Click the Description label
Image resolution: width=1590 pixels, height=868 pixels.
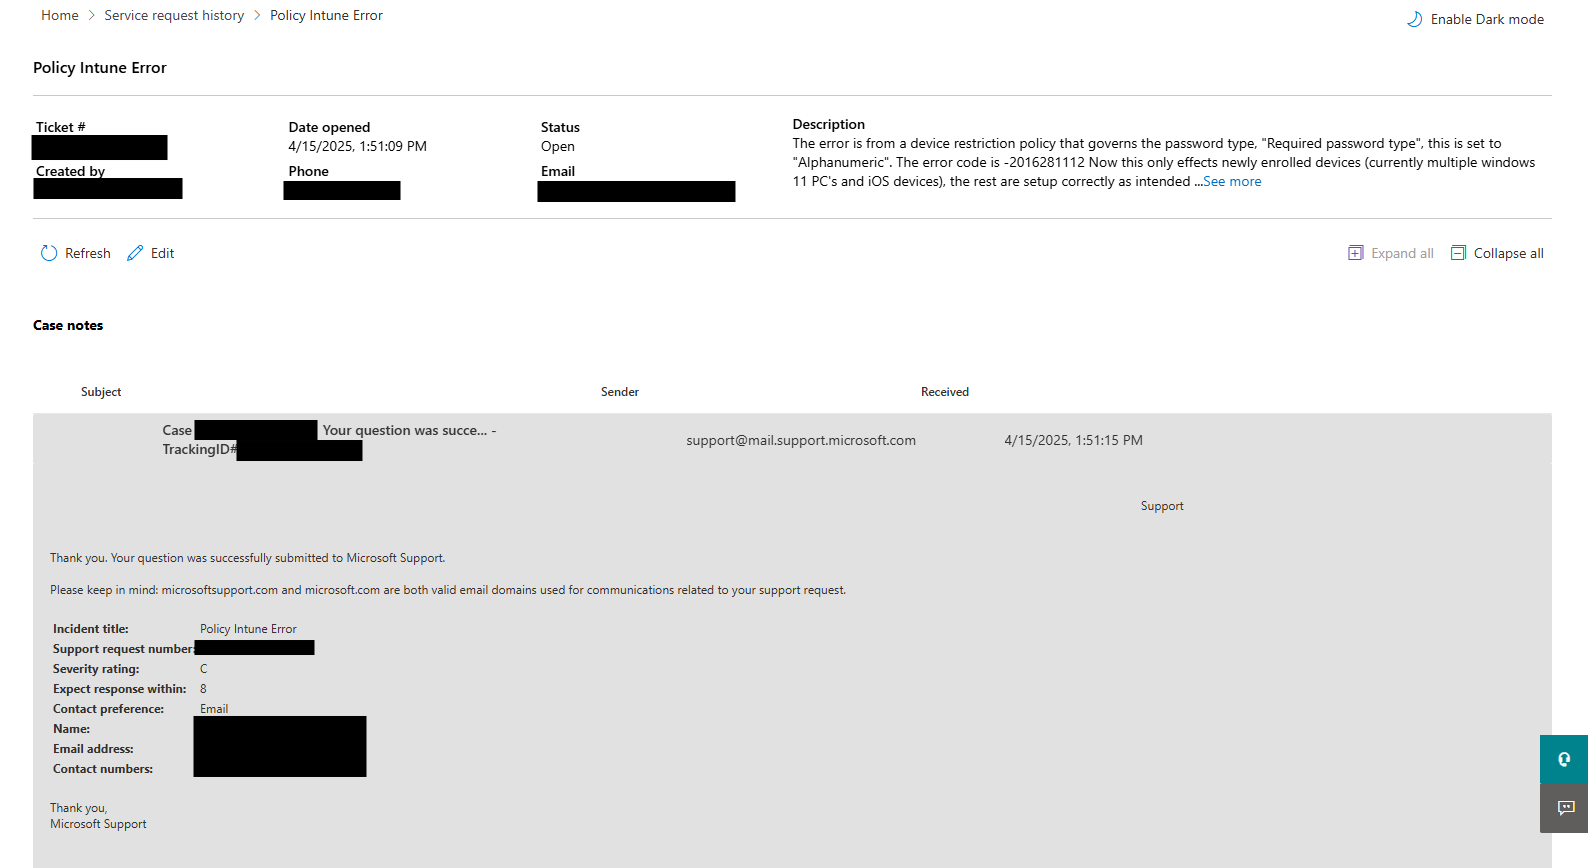(829, 124)
